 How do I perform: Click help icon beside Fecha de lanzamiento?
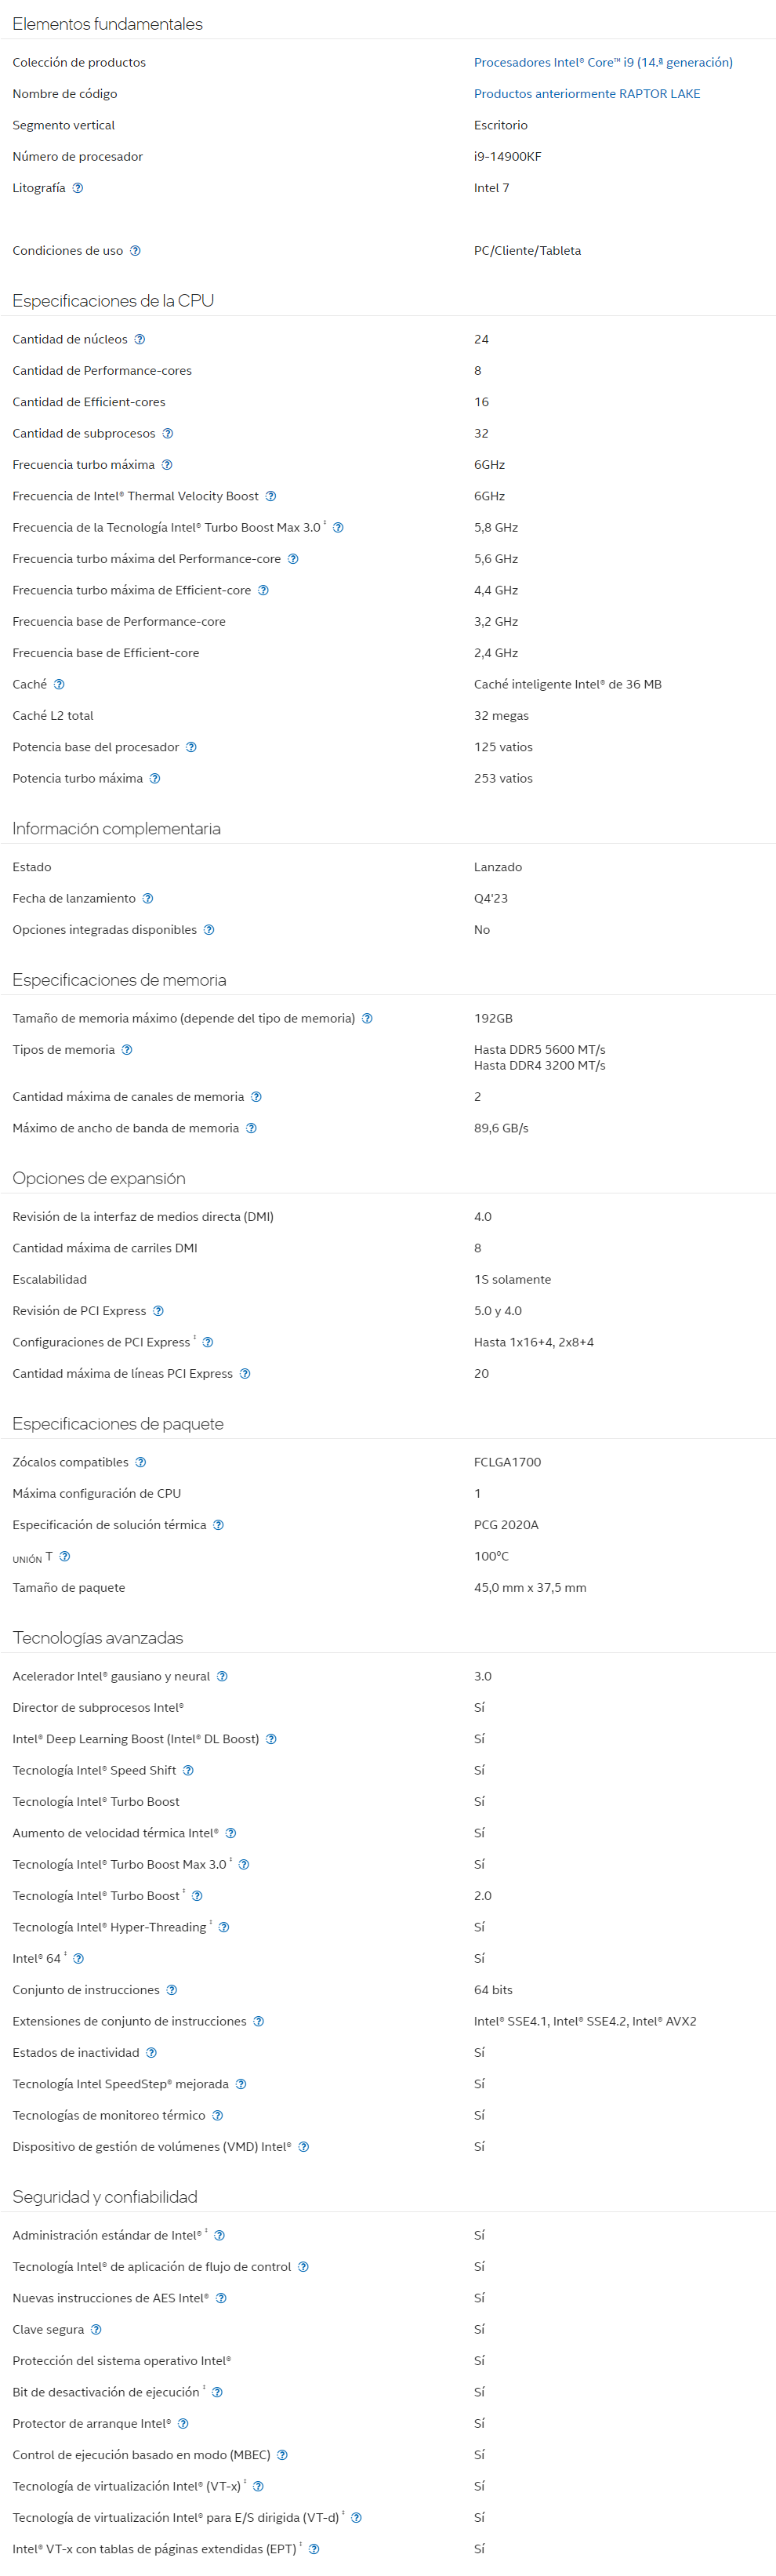(148, 899)
